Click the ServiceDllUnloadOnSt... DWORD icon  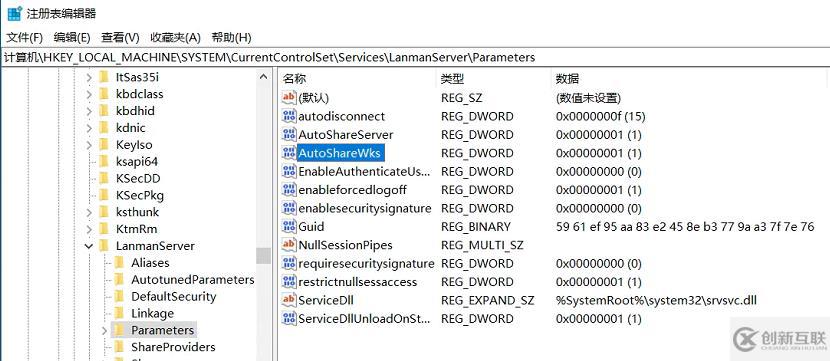[x=289, y=319]
